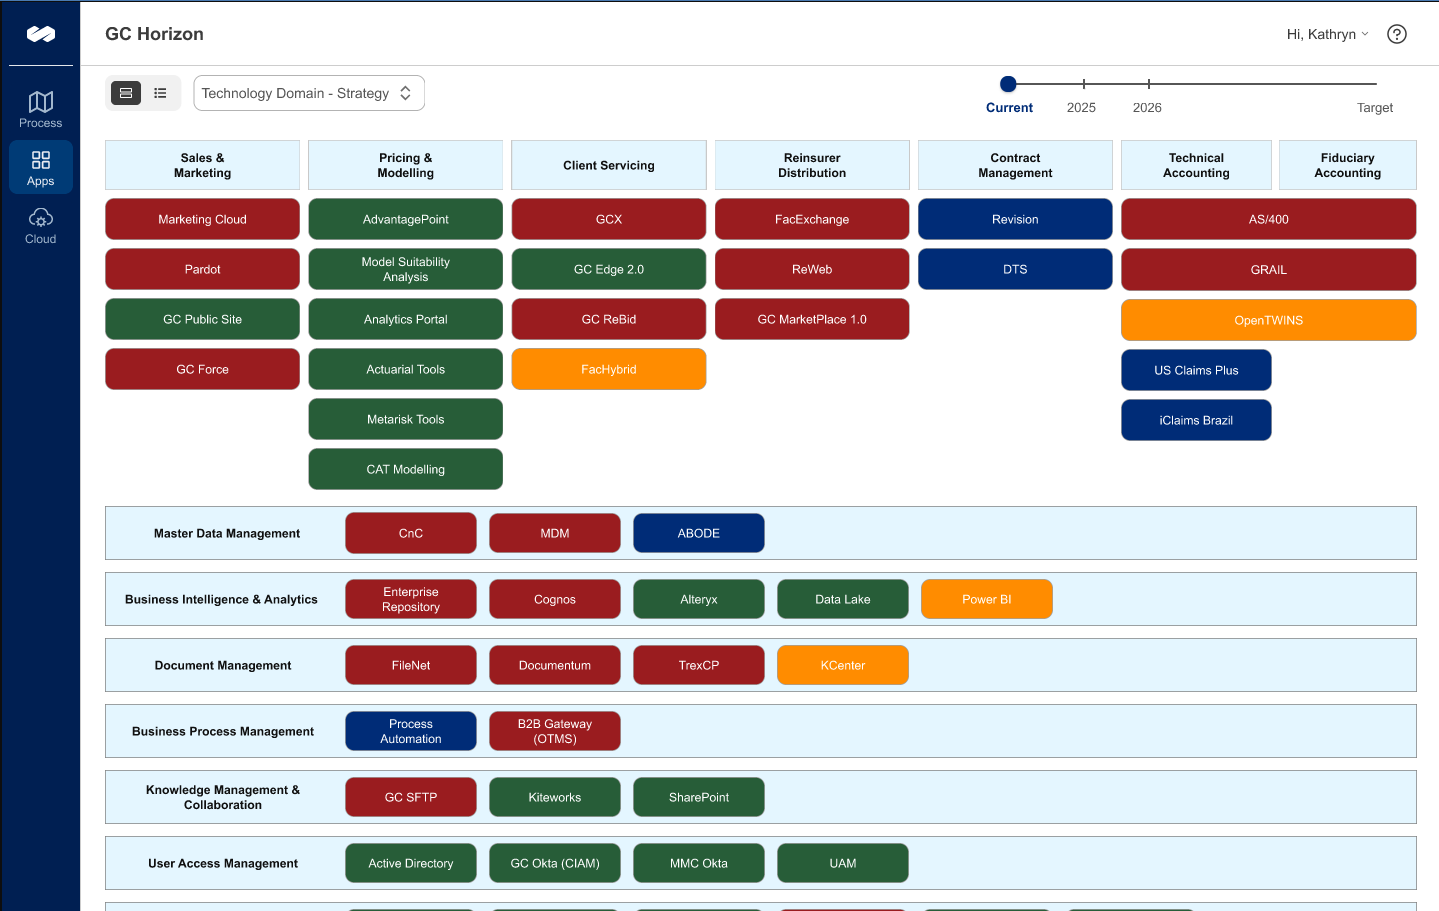
Task: Open the Cloud sidebar section
Action: (x=41, y=225)
